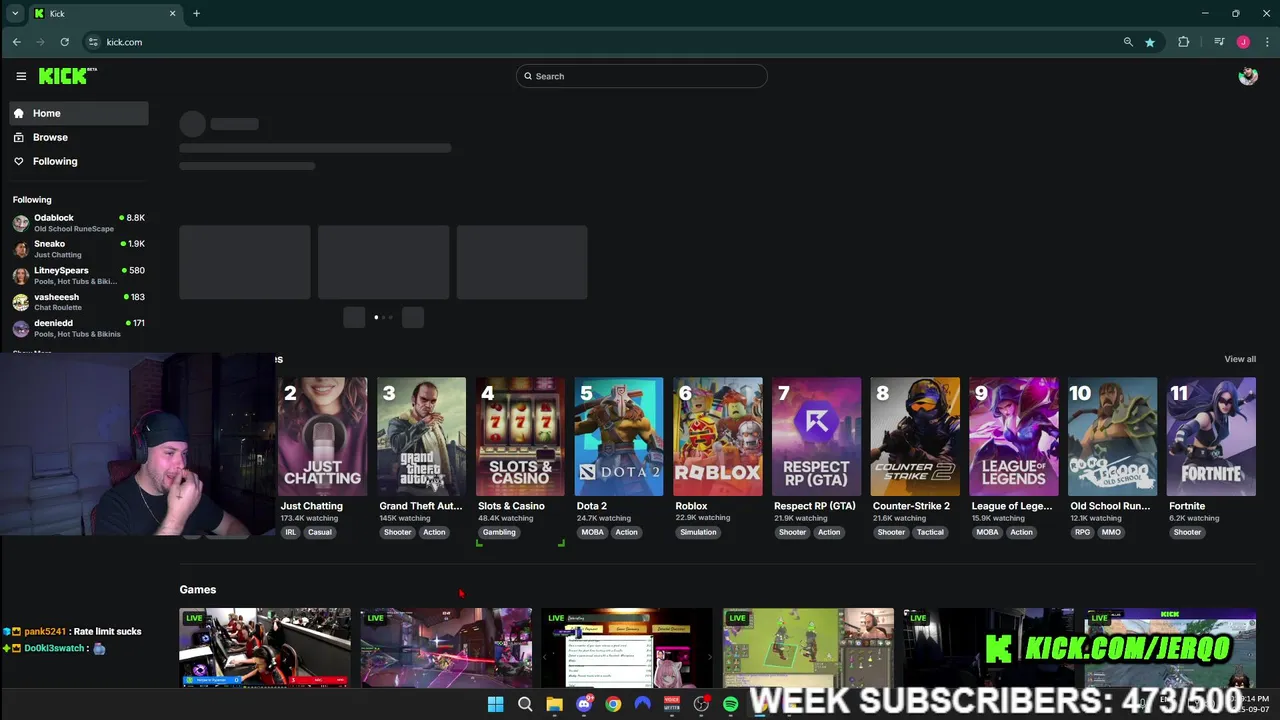Viewport: 1280px width, 720px height.
Task: Expand the tab search dropdown arrow
Action: point(15,13)
